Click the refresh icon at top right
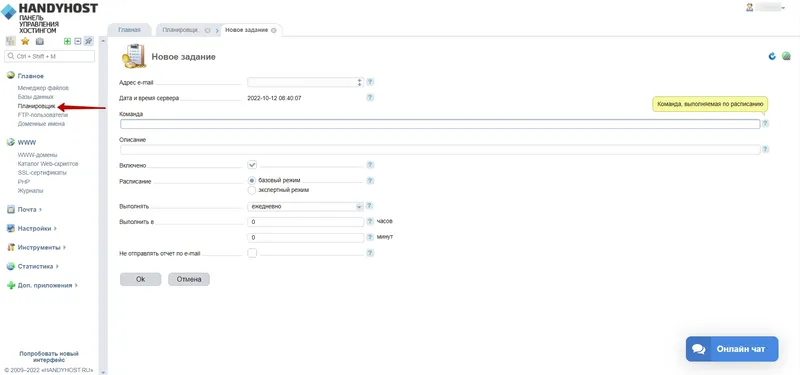The width and height of the screenshot is (800, 375). [772, 56]
